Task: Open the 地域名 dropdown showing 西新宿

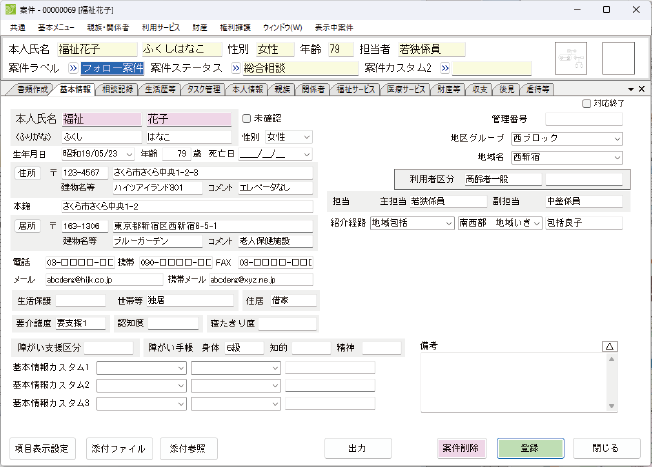Action: coord(566,157)
